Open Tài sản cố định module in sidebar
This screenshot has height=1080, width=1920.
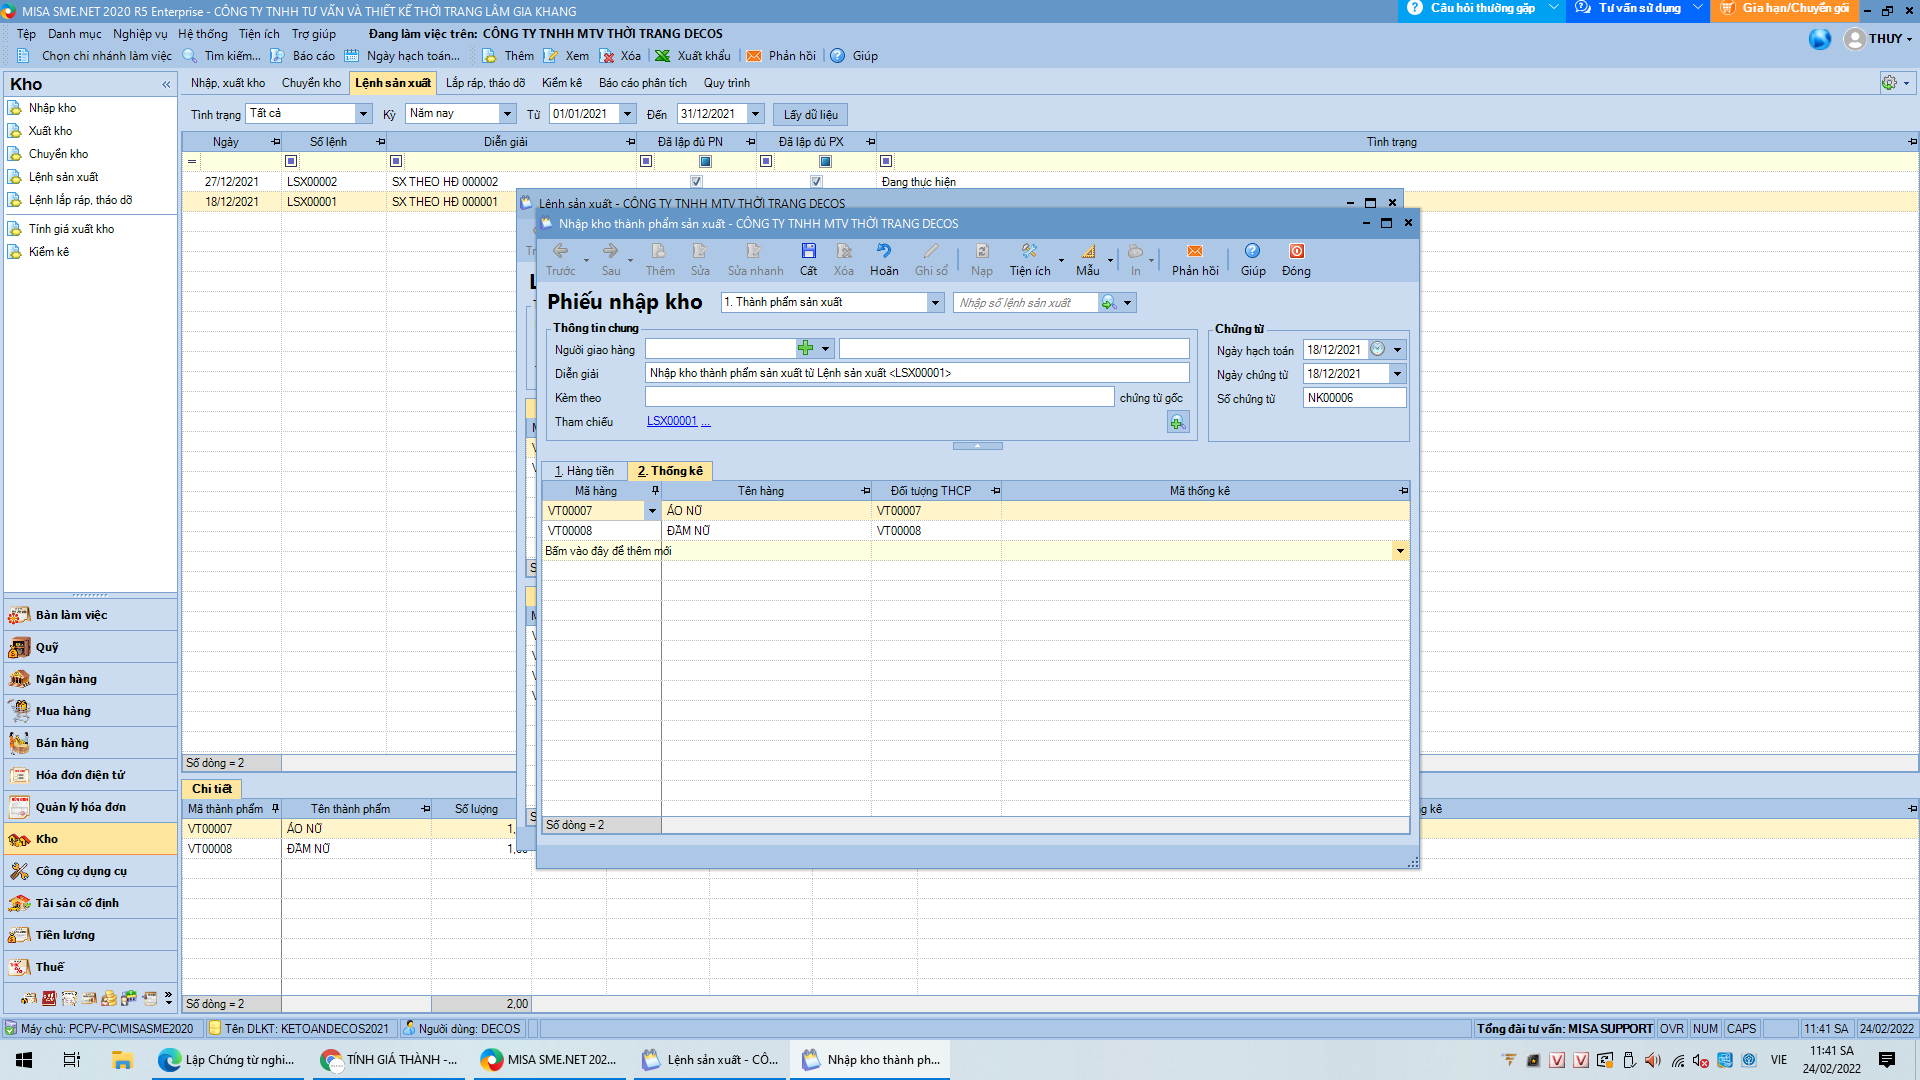coord(91,903)
